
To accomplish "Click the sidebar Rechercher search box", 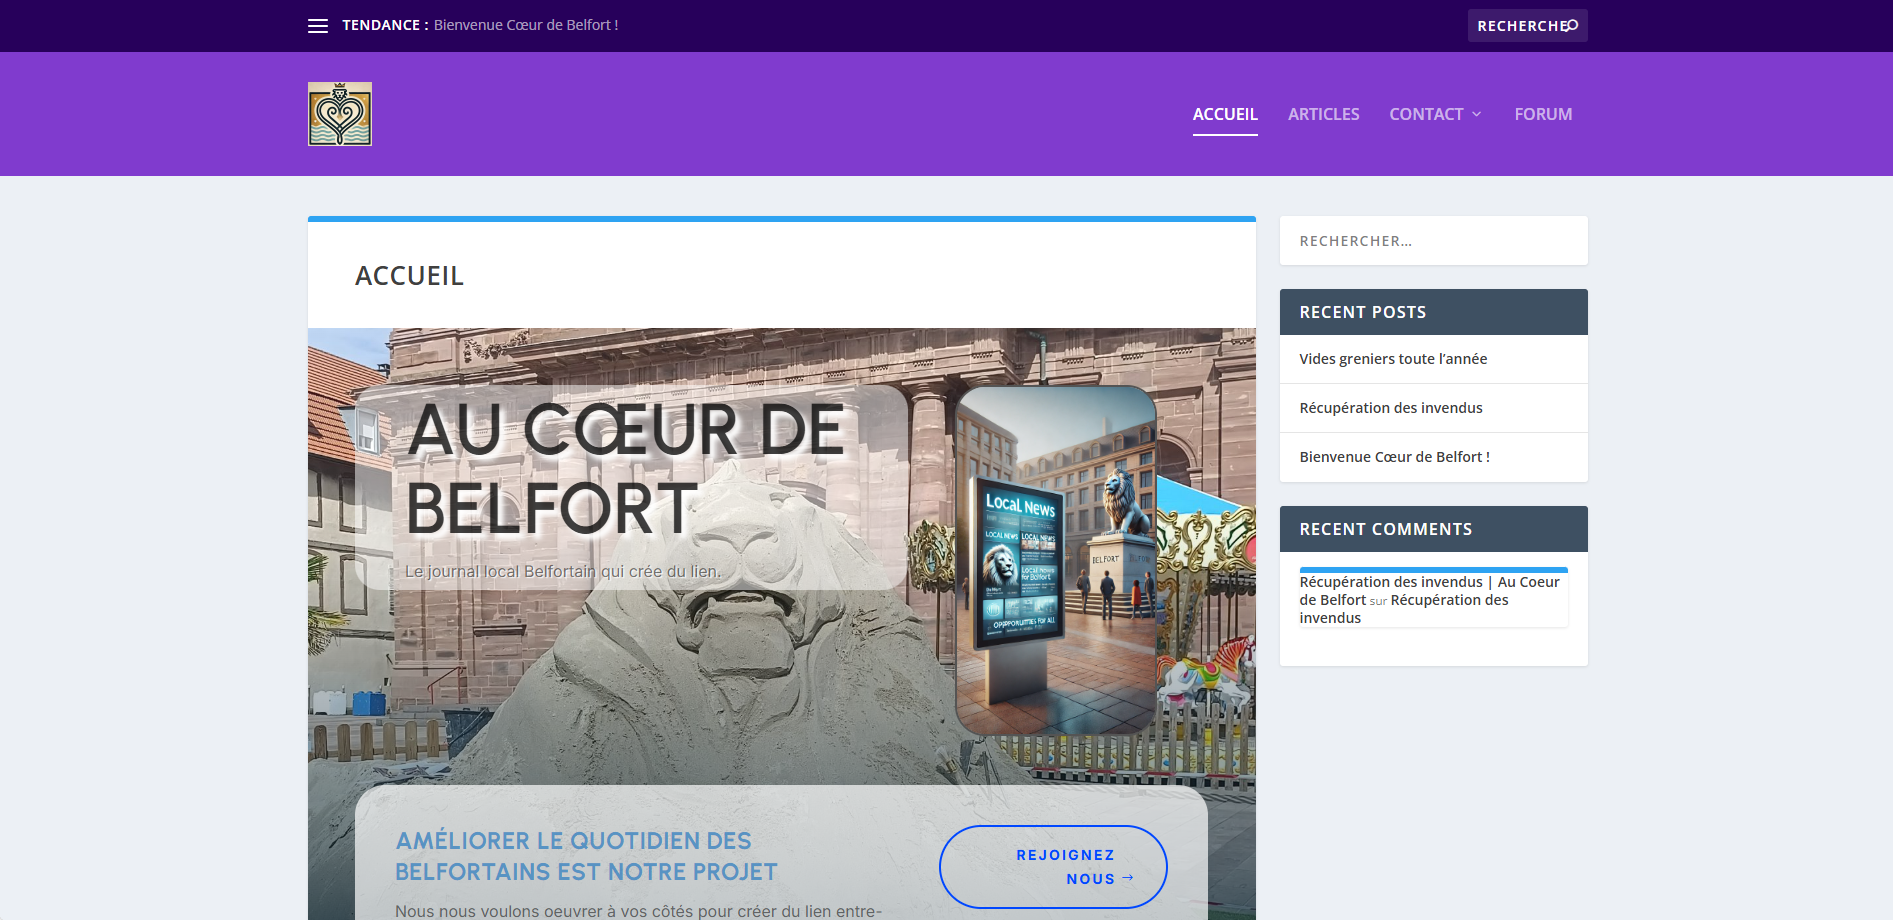I will (1432, 241).
